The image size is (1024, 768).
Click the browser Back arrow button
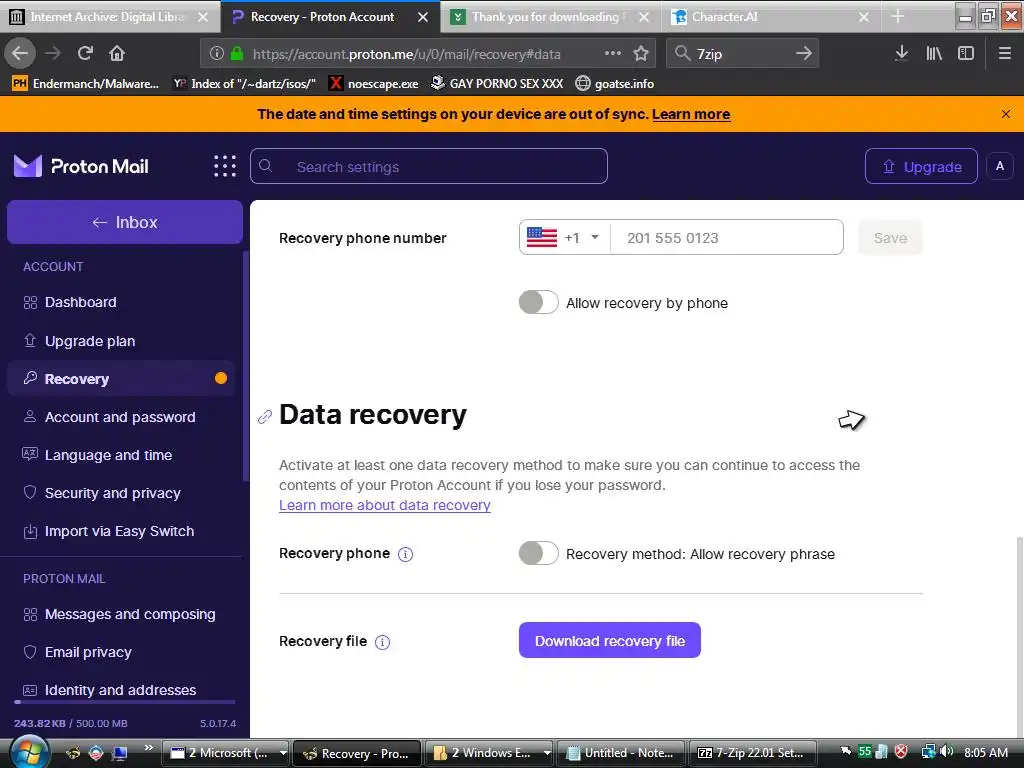point(20,53)
